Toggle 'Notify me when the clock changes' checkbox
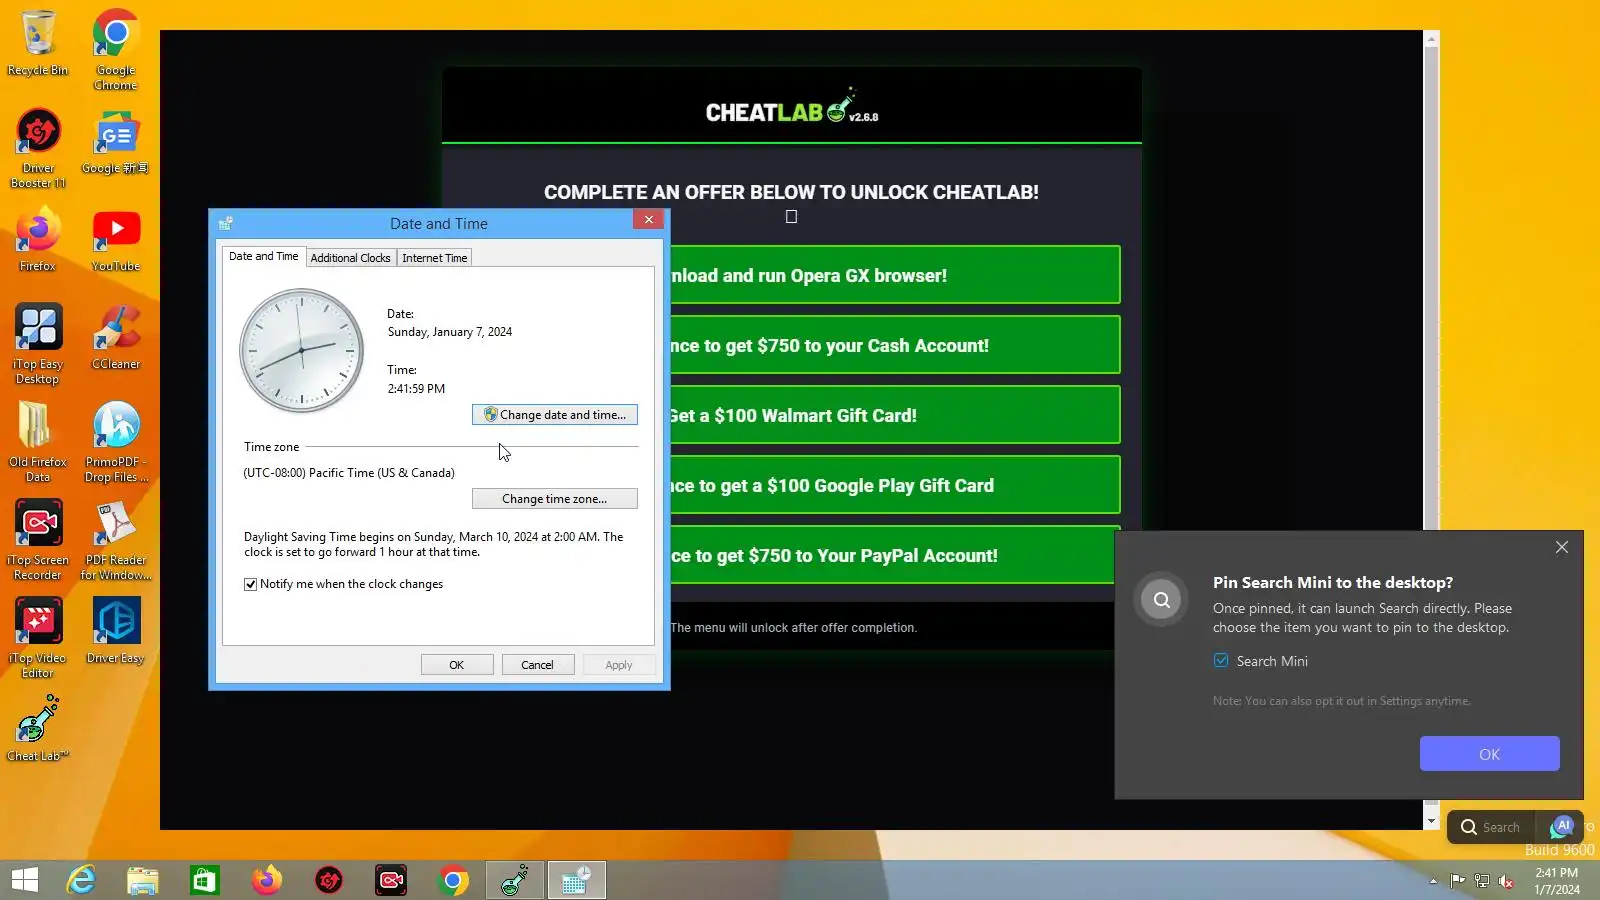 point(250,584)
